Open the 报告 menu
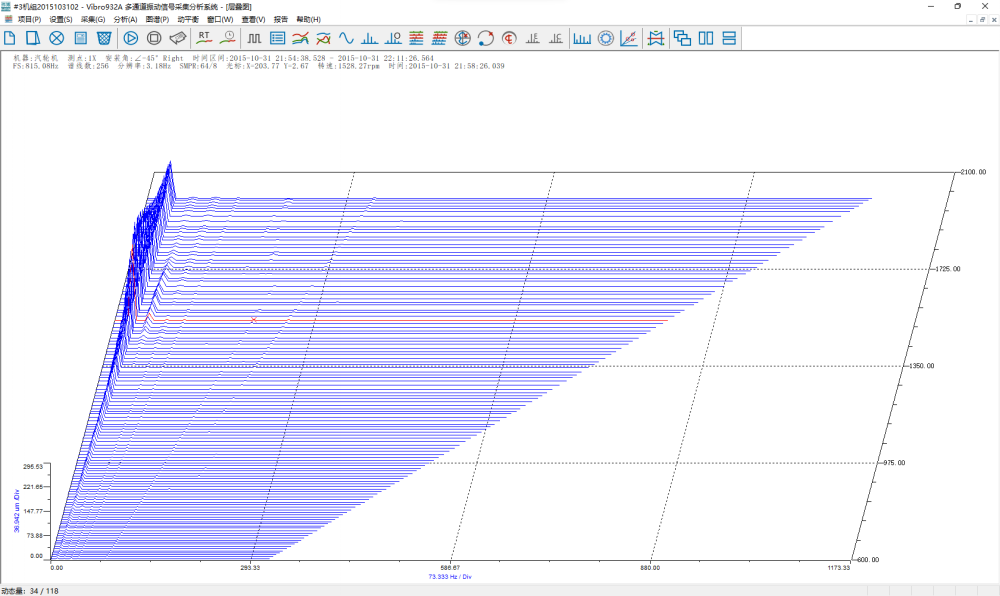This screenshot has height=596, width=1000. (281, 20)
